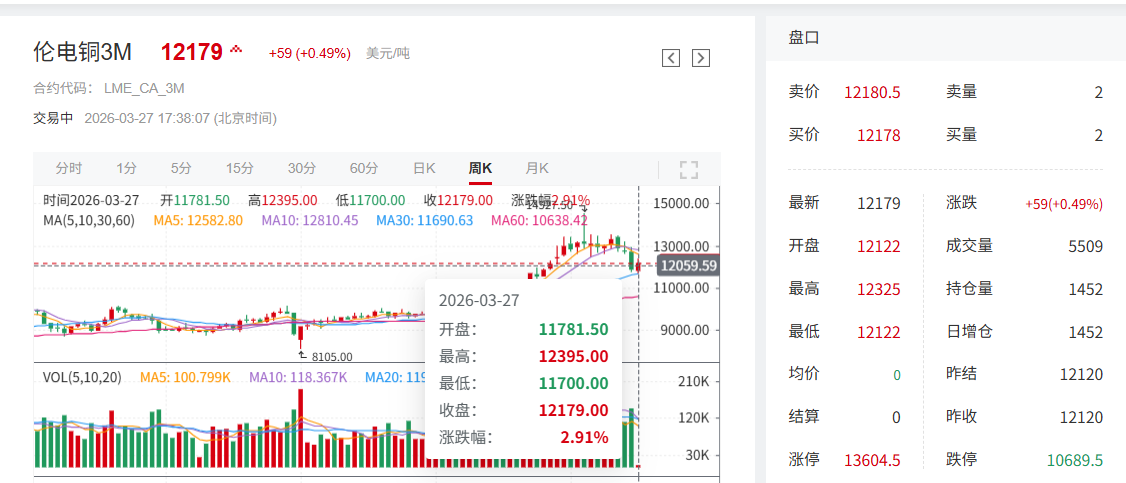Select the 1分 interval tab
The image size is (1126, 483).
click(x=126, y=168)
